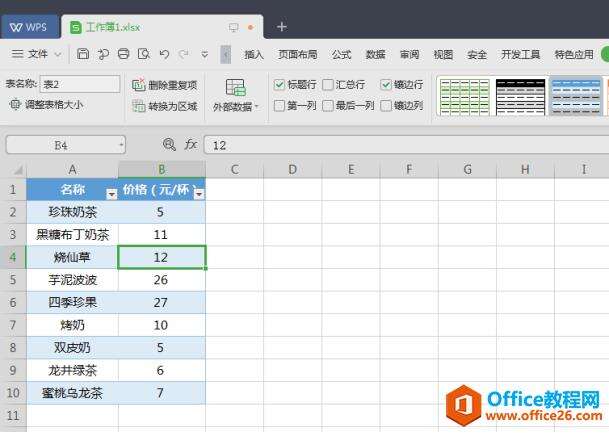Open filter dropdown for 名称 column
609x433 pixels.
[x=111, y=194]
